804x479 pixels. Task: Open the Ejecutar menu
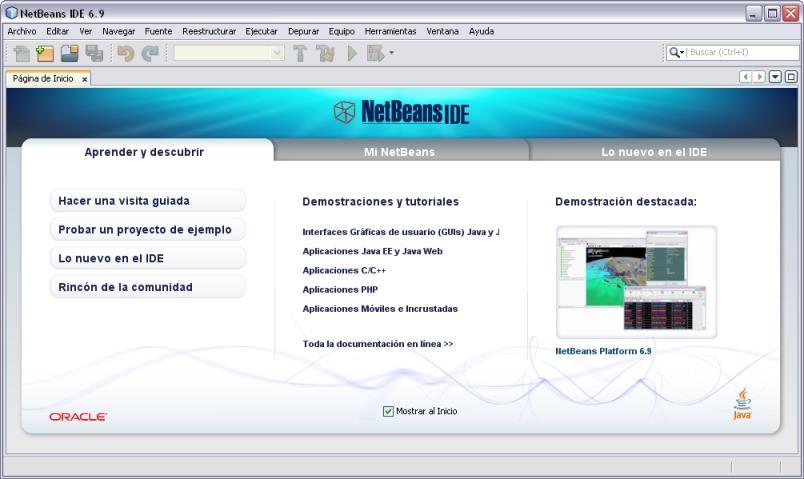(x=262, y=31)
